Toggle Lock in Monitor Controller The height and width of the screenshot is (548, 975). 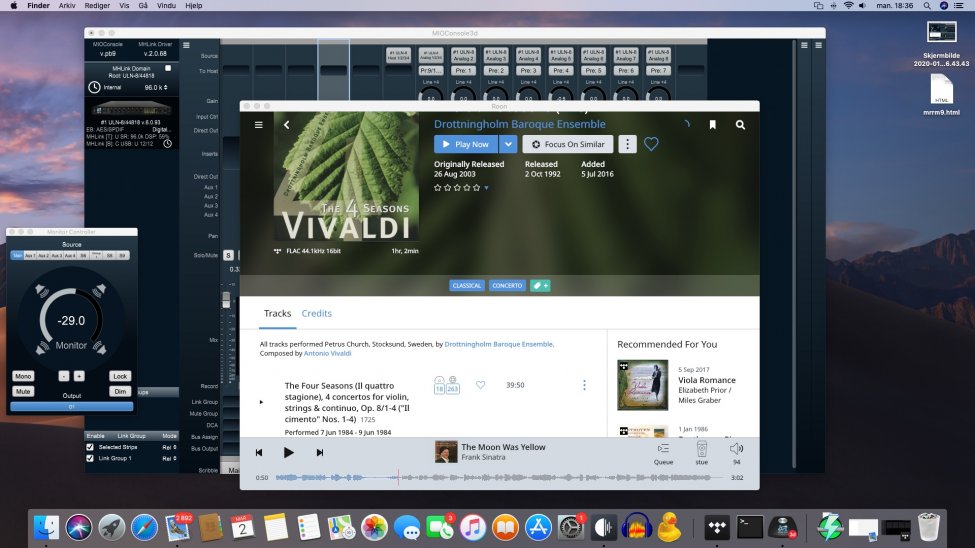point(120,376)
